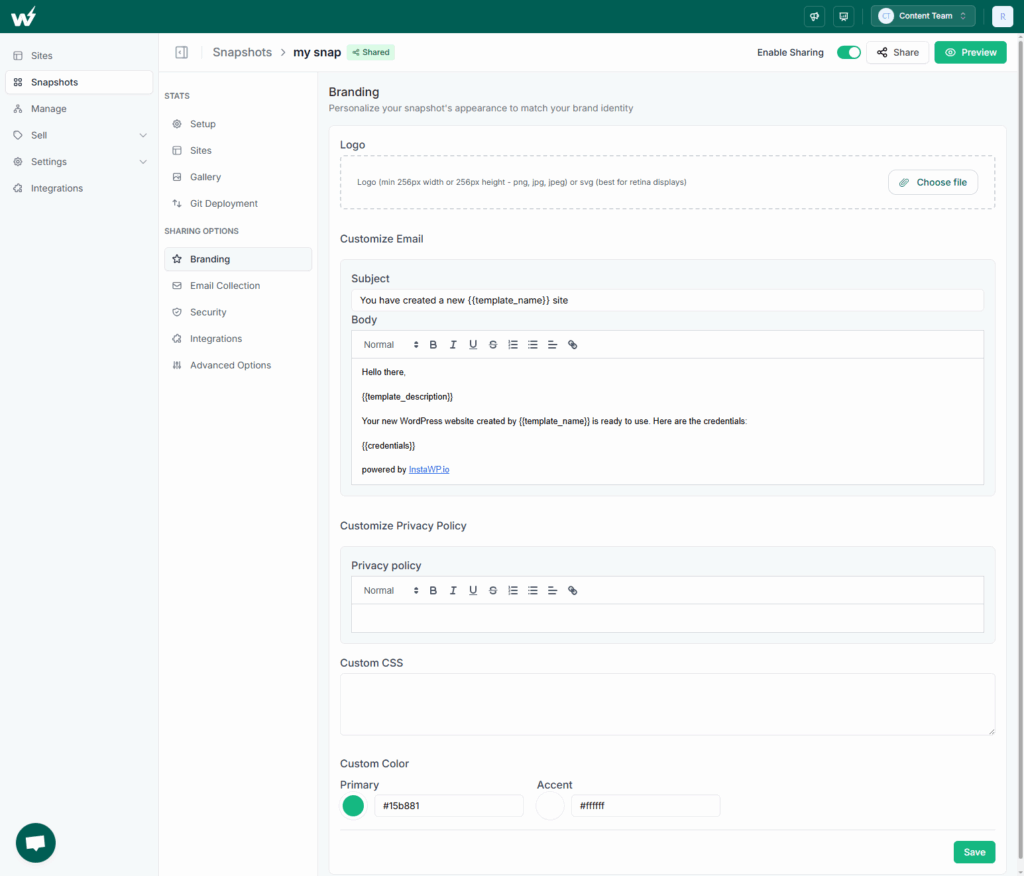Image resolution: width=1024 pixels, height=876 pixels.
Task: Open Integrations under Sharing Options
Action: pyautogui.click(x=238, y=338)
